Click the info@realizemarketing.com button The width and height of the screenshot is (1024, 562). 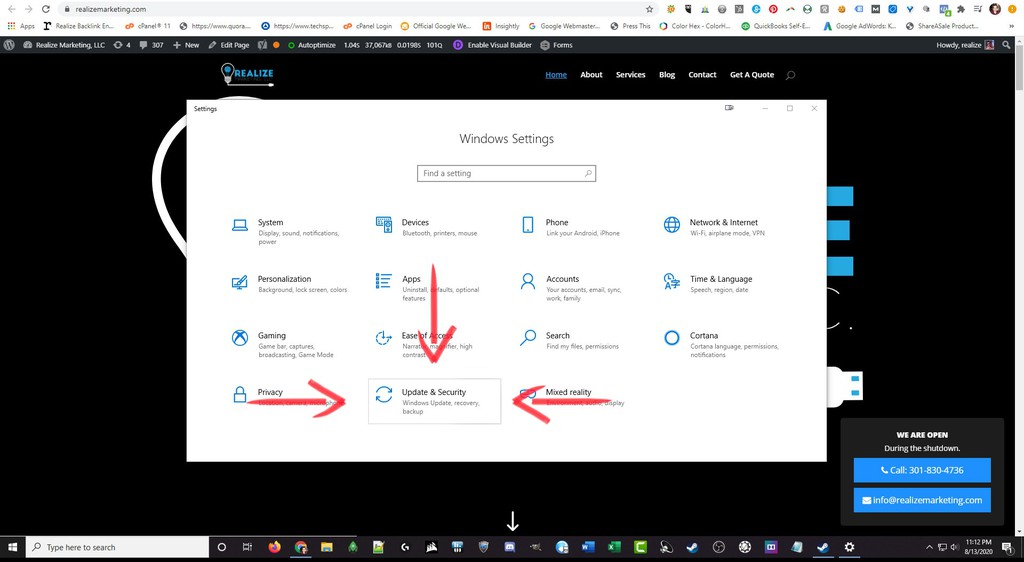click(x=921, y=500)
